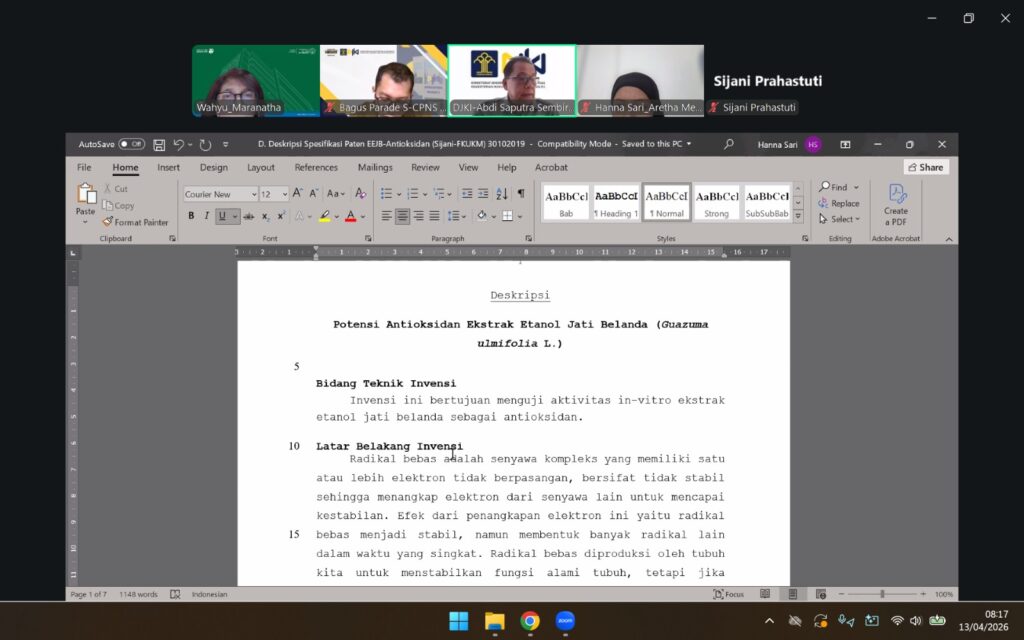Image resolution: width=1024 pixels, height=640 pixels.
Task: Click the Share button
Action: point(925,168)
